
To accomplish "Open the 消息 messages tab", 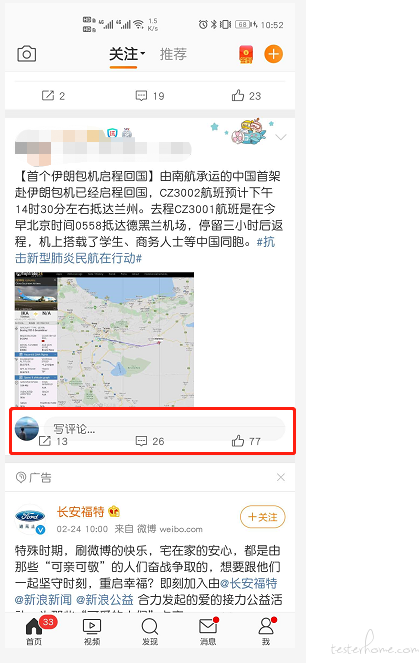I will 208,632.
